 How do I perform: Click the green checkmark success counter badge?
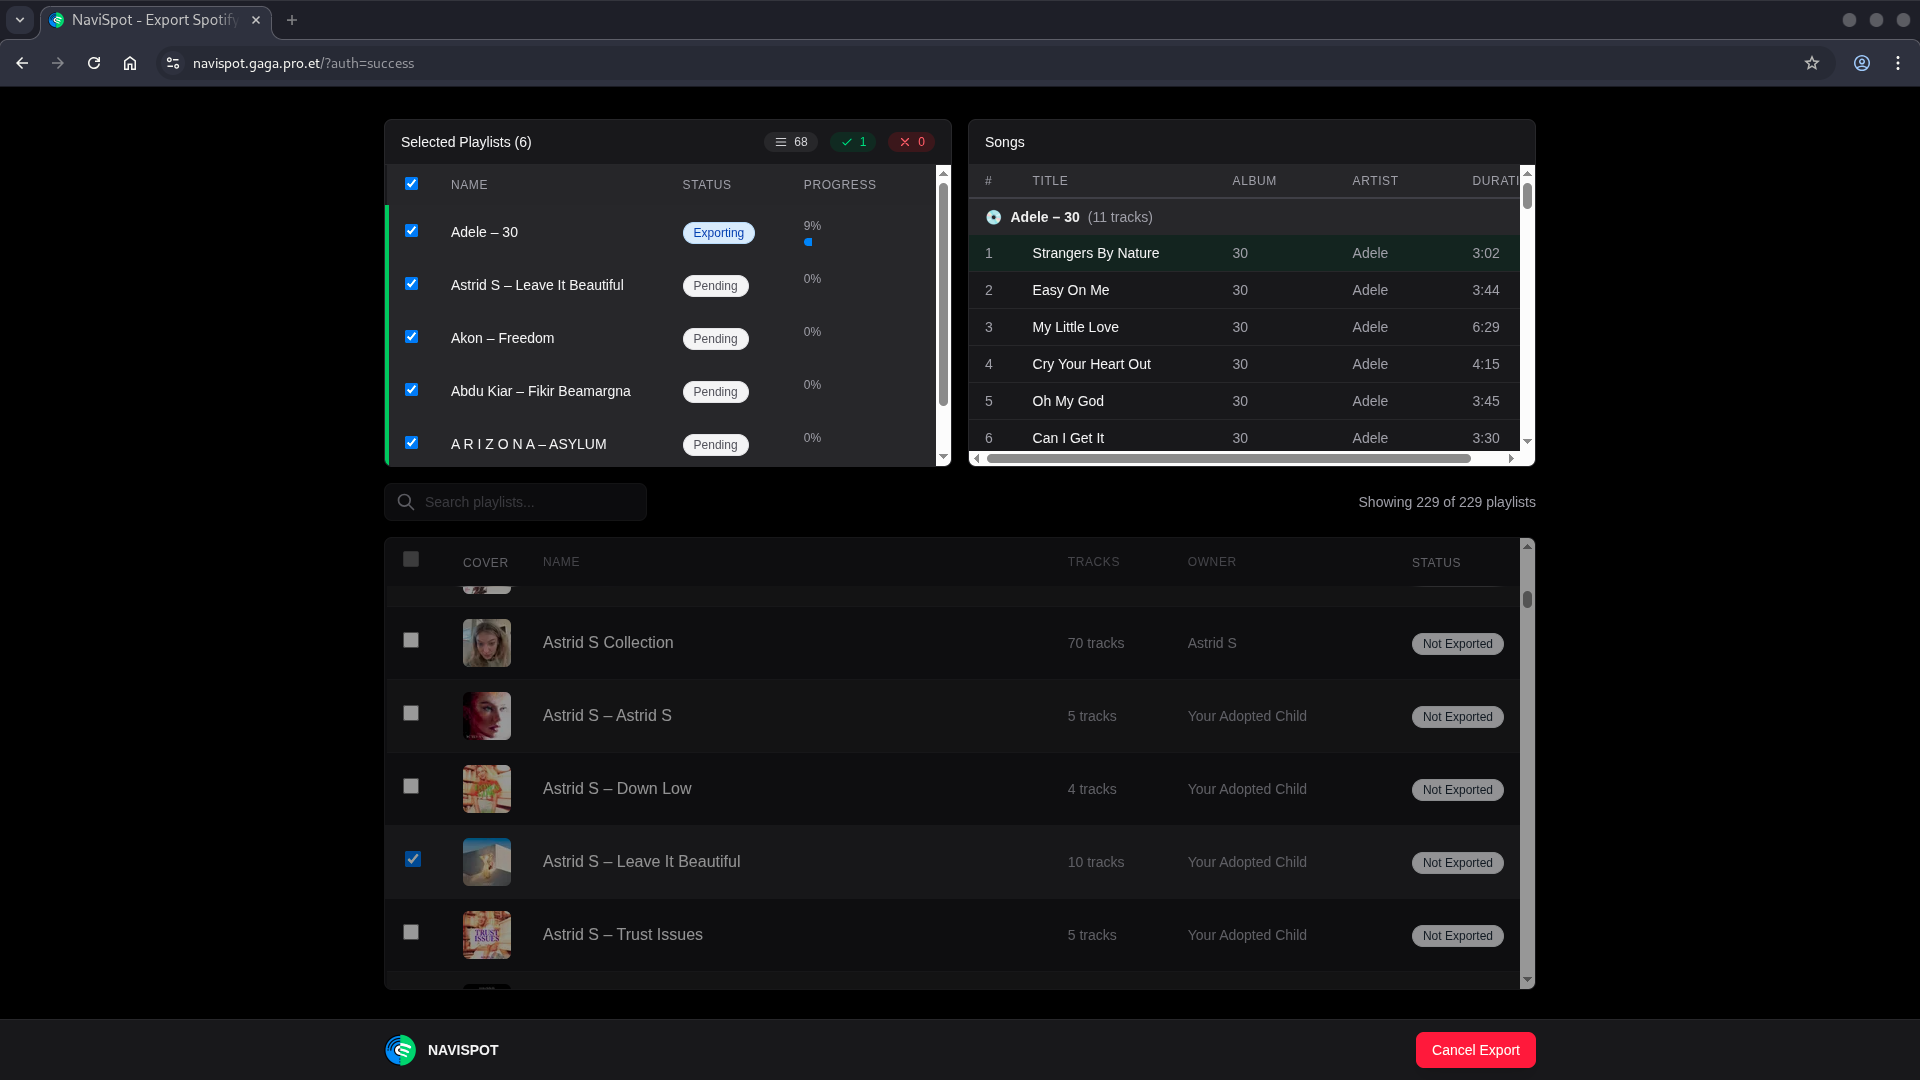coord(853,141)
